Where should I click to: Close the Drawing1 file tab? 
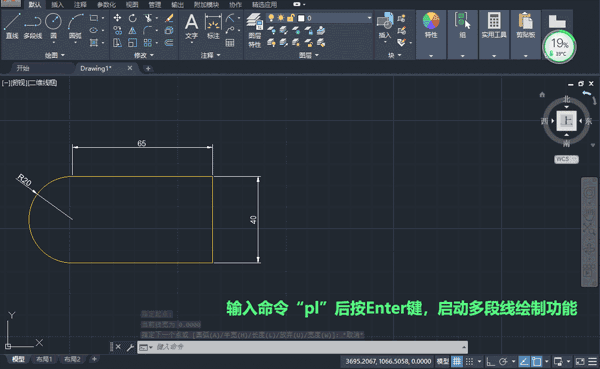[x=130, y=68]
